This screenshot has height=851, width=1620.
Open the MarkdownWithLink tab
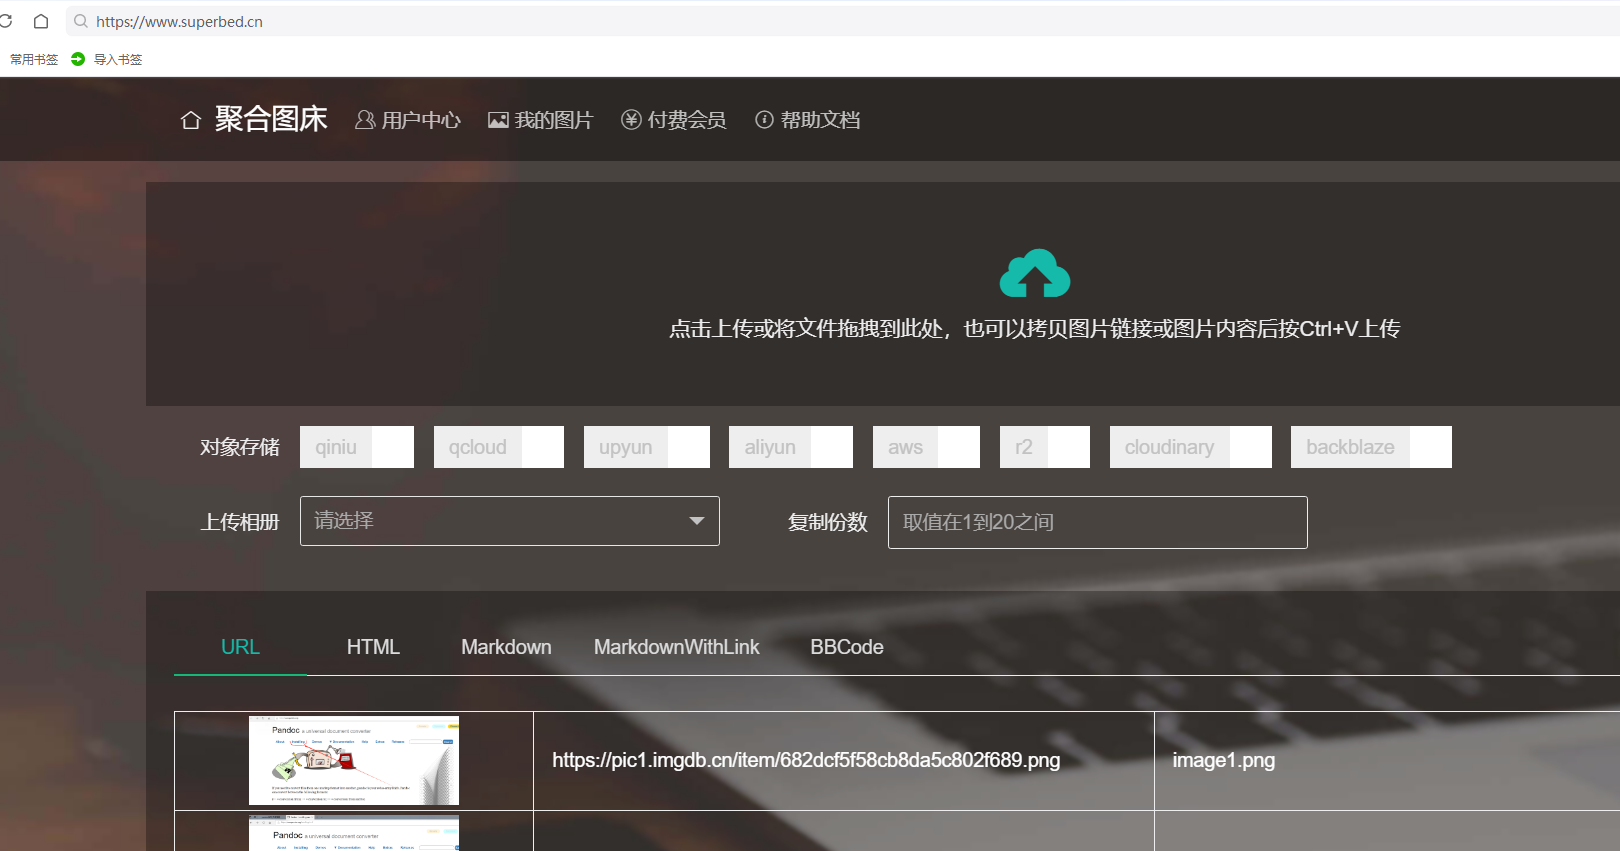(677, 647)
